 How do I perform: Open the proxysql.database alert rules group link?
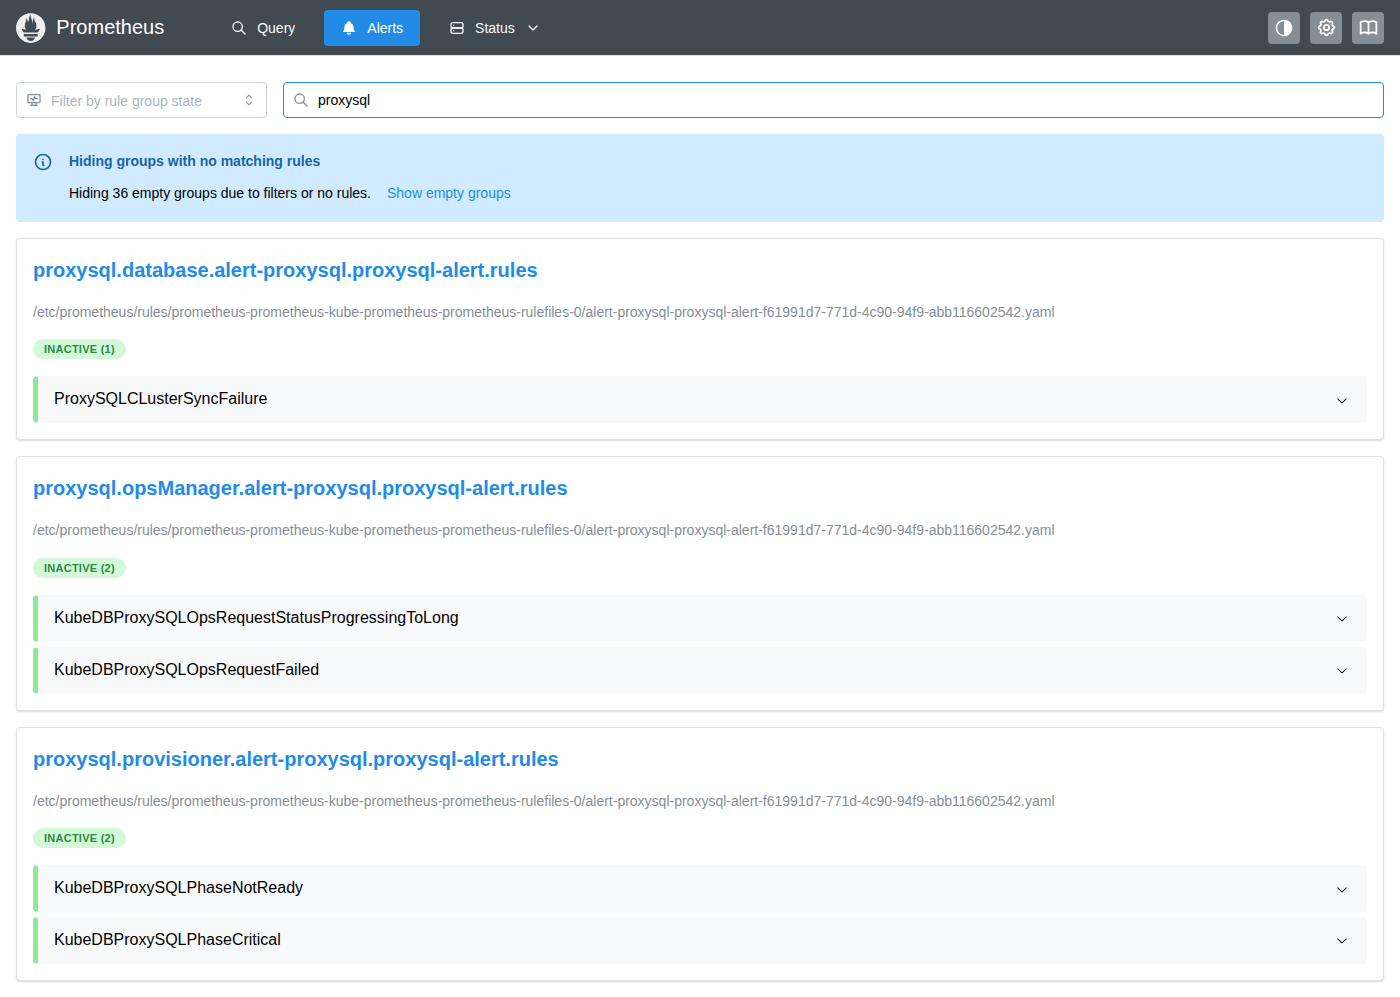coord(285,270)
